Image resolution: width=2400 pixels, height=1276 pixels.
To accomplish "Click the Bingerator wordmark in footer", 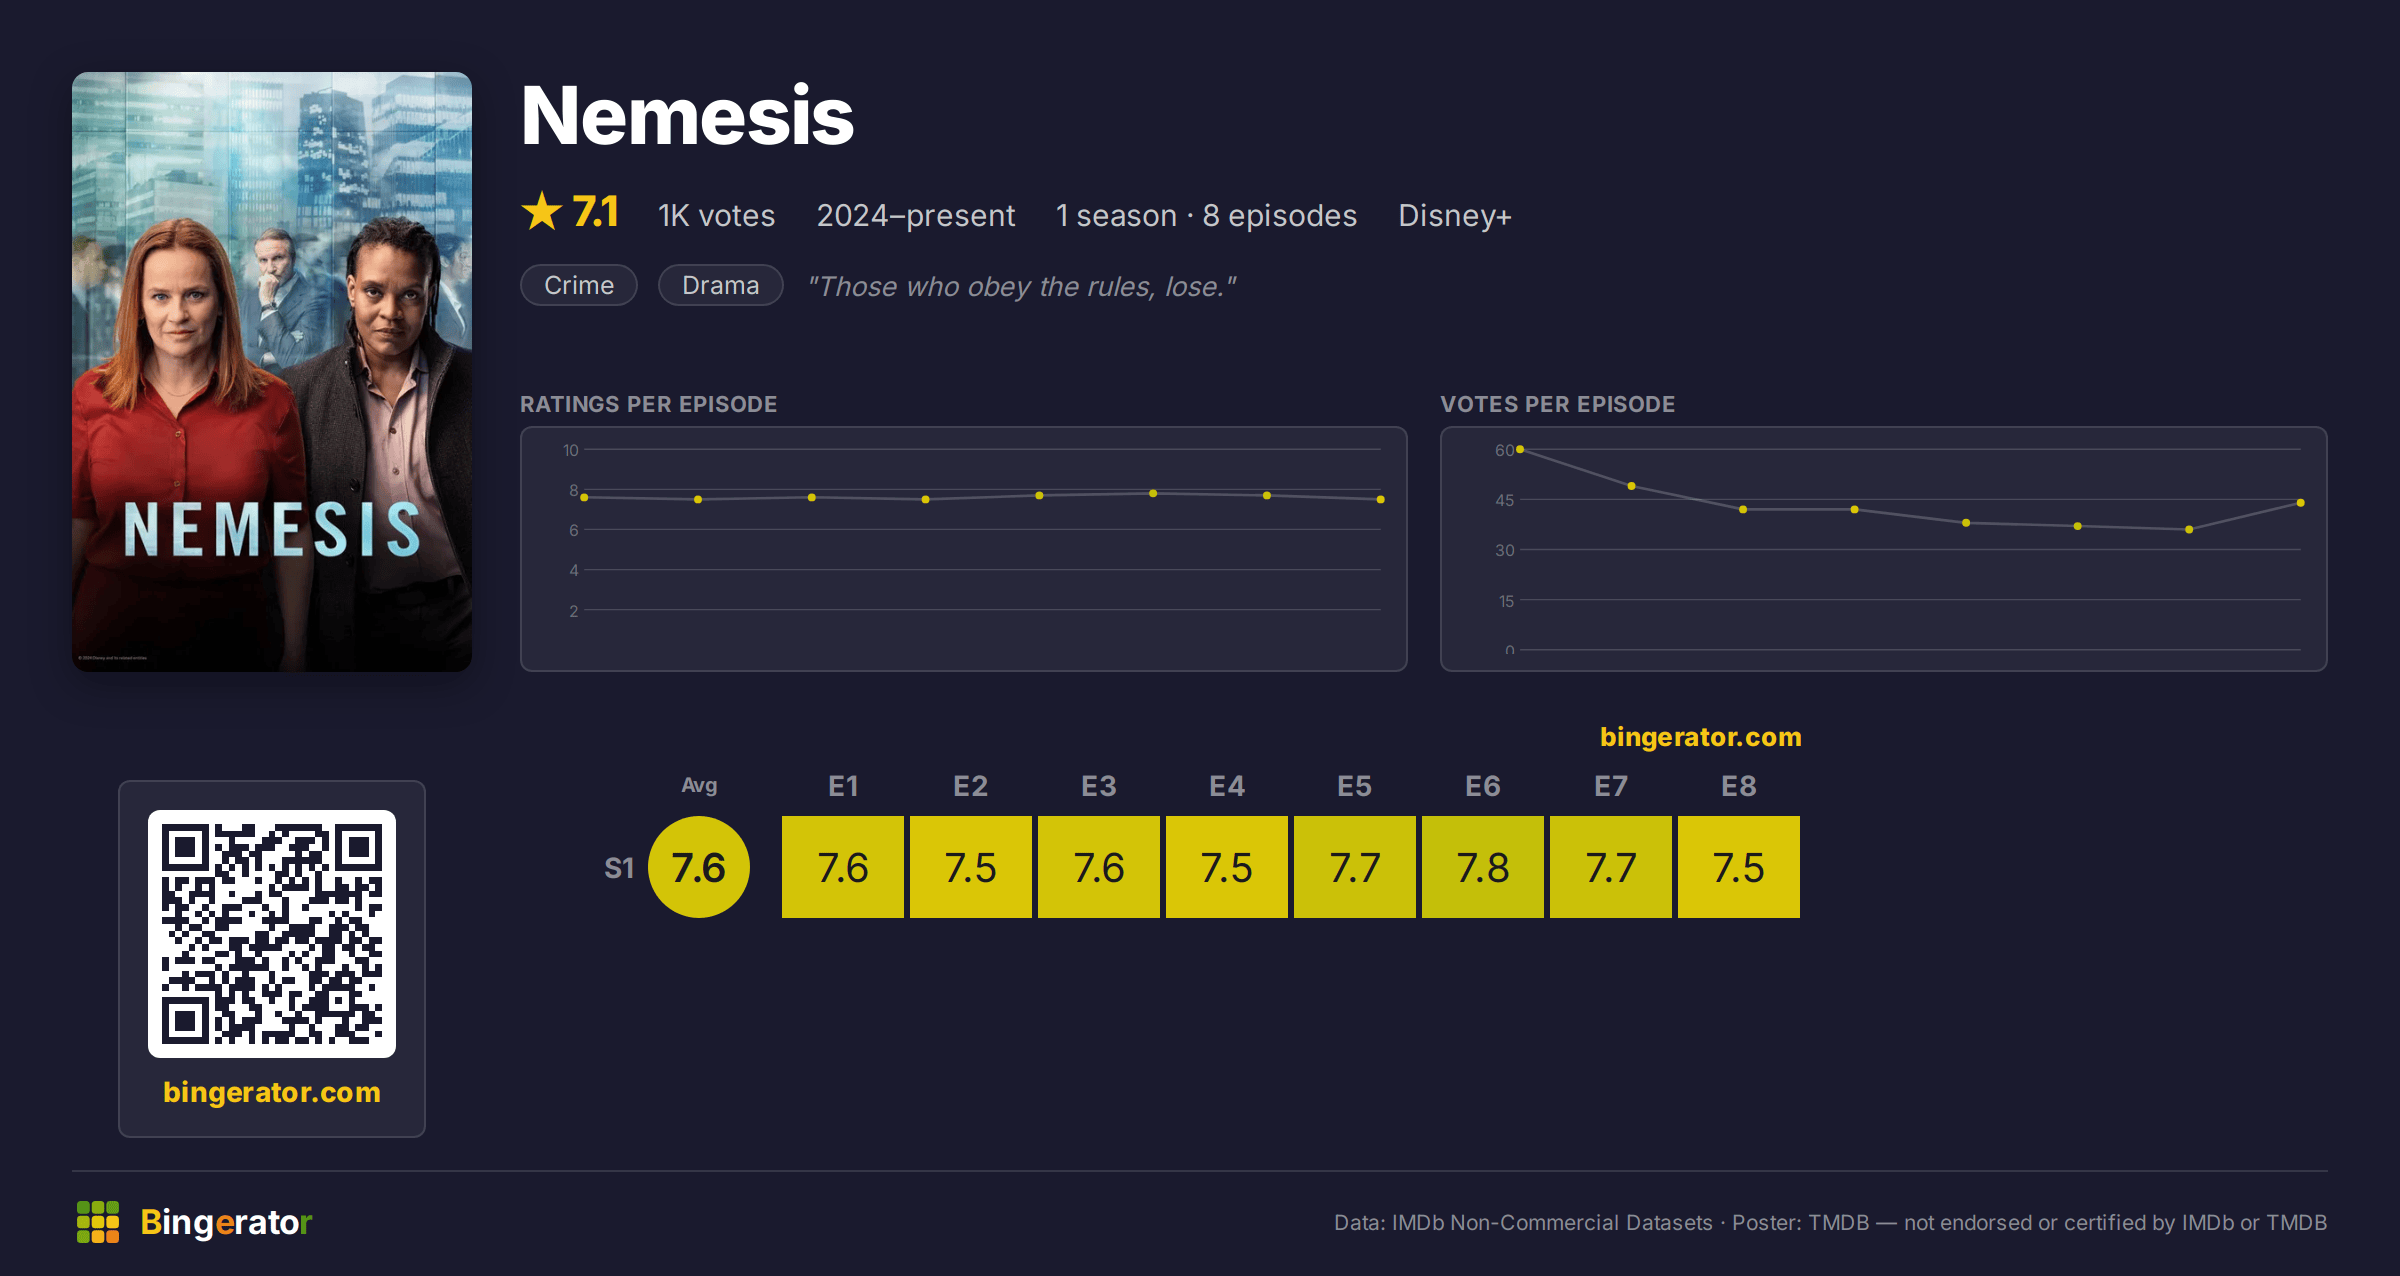I will (x=226, y=1222).
